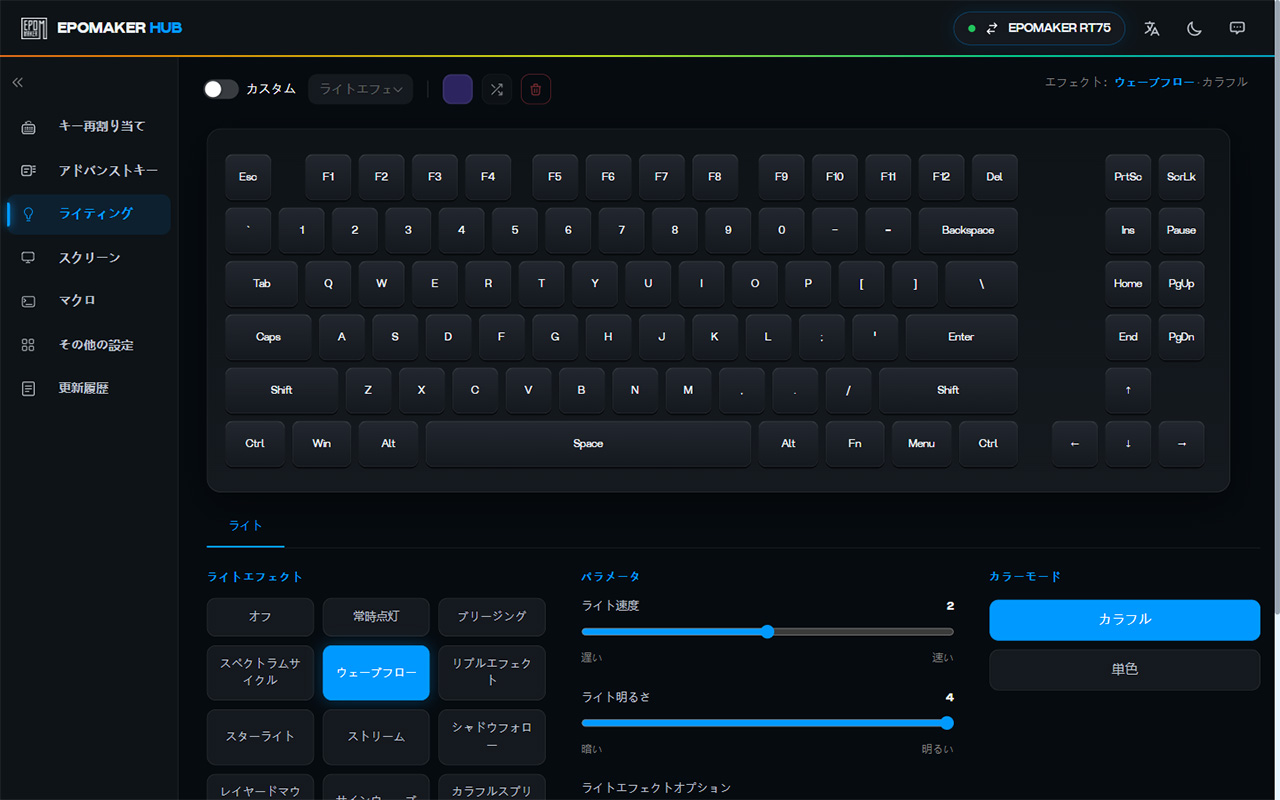Open キー再割り当て in the sidebar
This screenshot has height=800, width=1280.
(88, 127)
